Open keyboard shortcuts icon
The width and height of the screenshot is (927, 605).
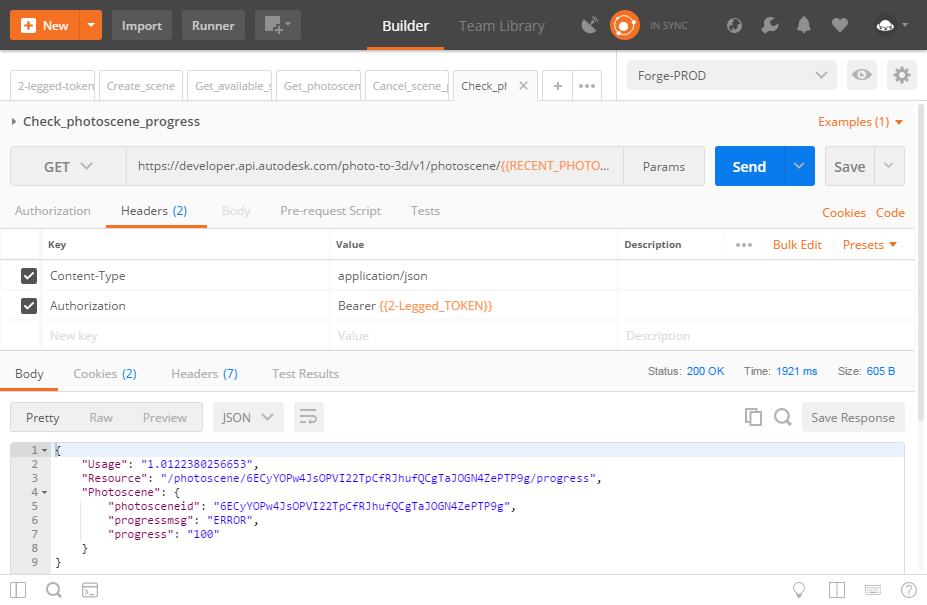[873, 590]
